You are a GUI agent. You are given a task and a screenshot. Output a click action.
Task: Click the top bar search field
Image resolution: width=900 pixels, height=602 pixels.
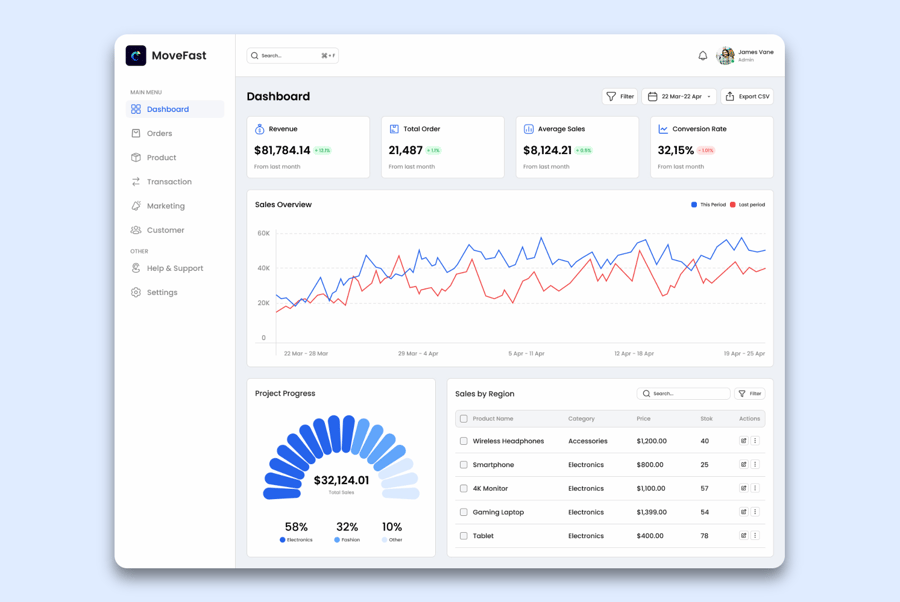pos(292,56)
